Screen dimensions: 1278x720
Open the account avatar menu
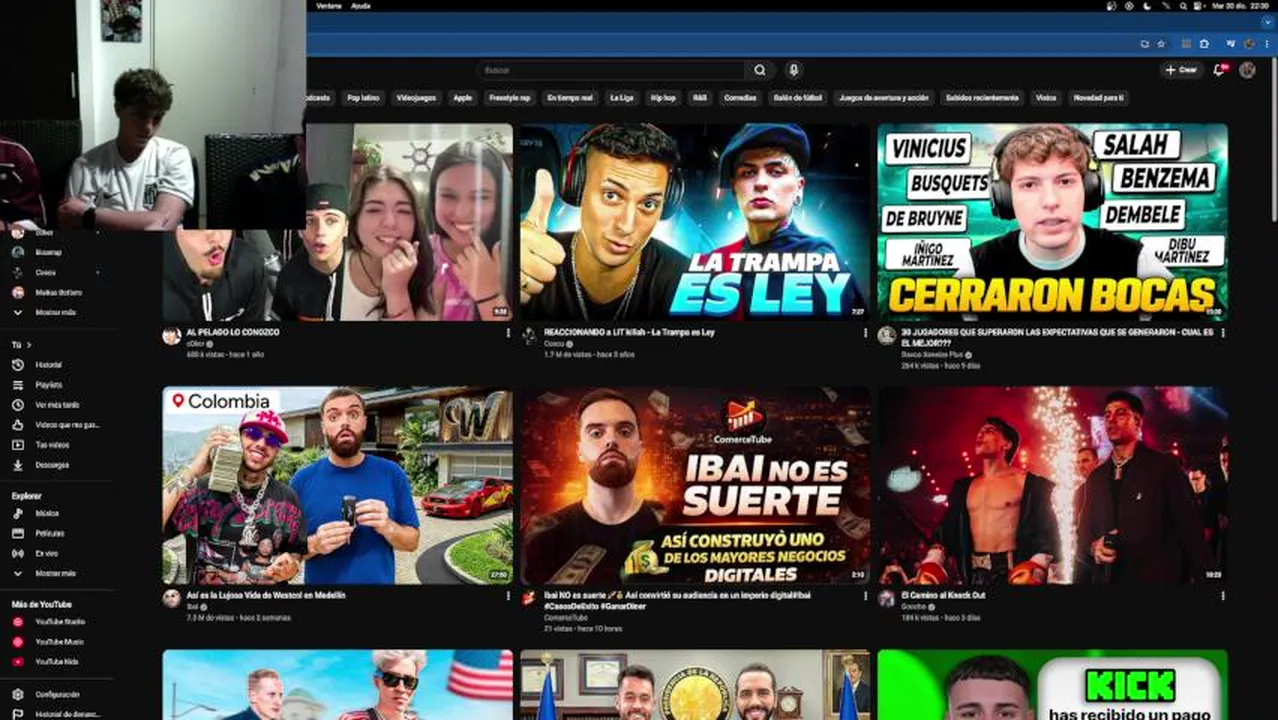[x=1247, y=70]
